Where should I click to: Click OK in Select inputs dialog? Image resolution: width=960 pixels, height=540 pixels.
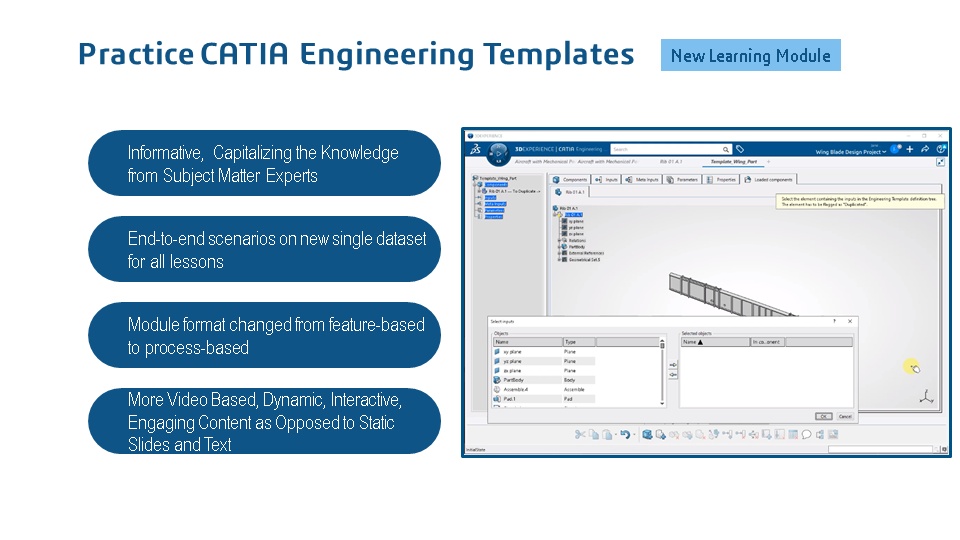pyautogui.click(x=823, y=416)
